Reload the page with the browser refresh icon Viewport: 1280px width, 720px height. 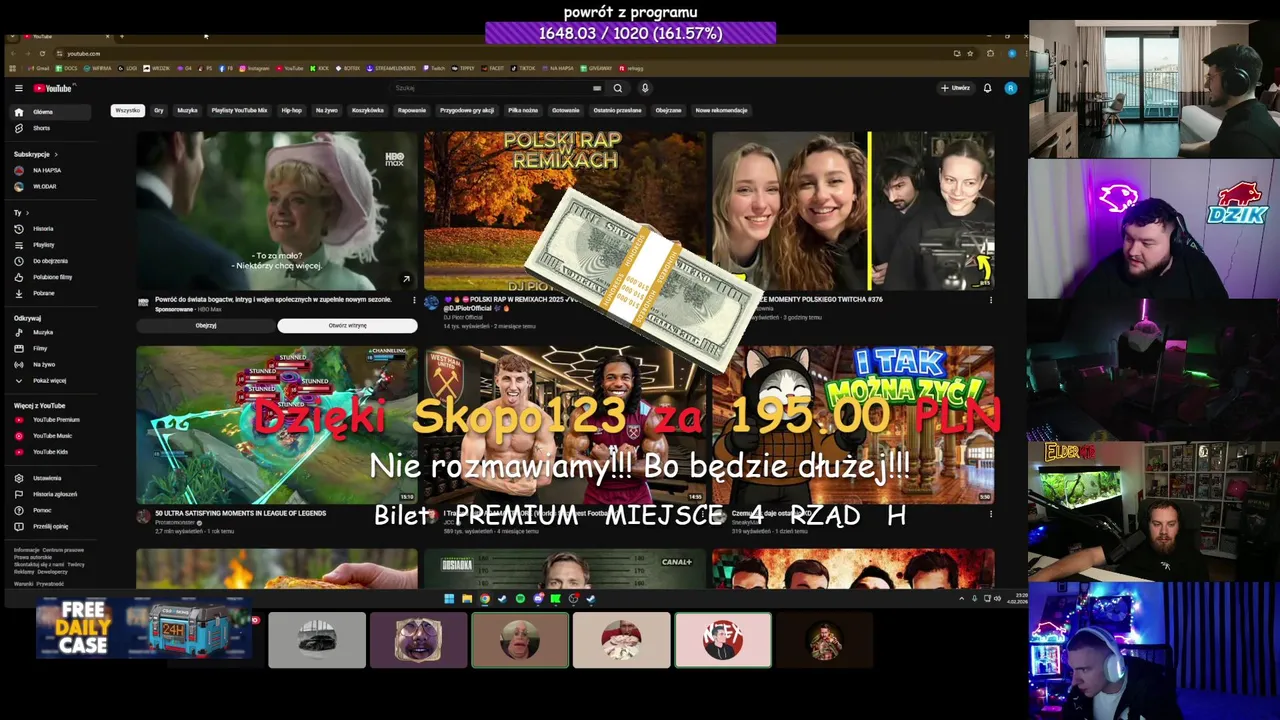click(42, 53)
